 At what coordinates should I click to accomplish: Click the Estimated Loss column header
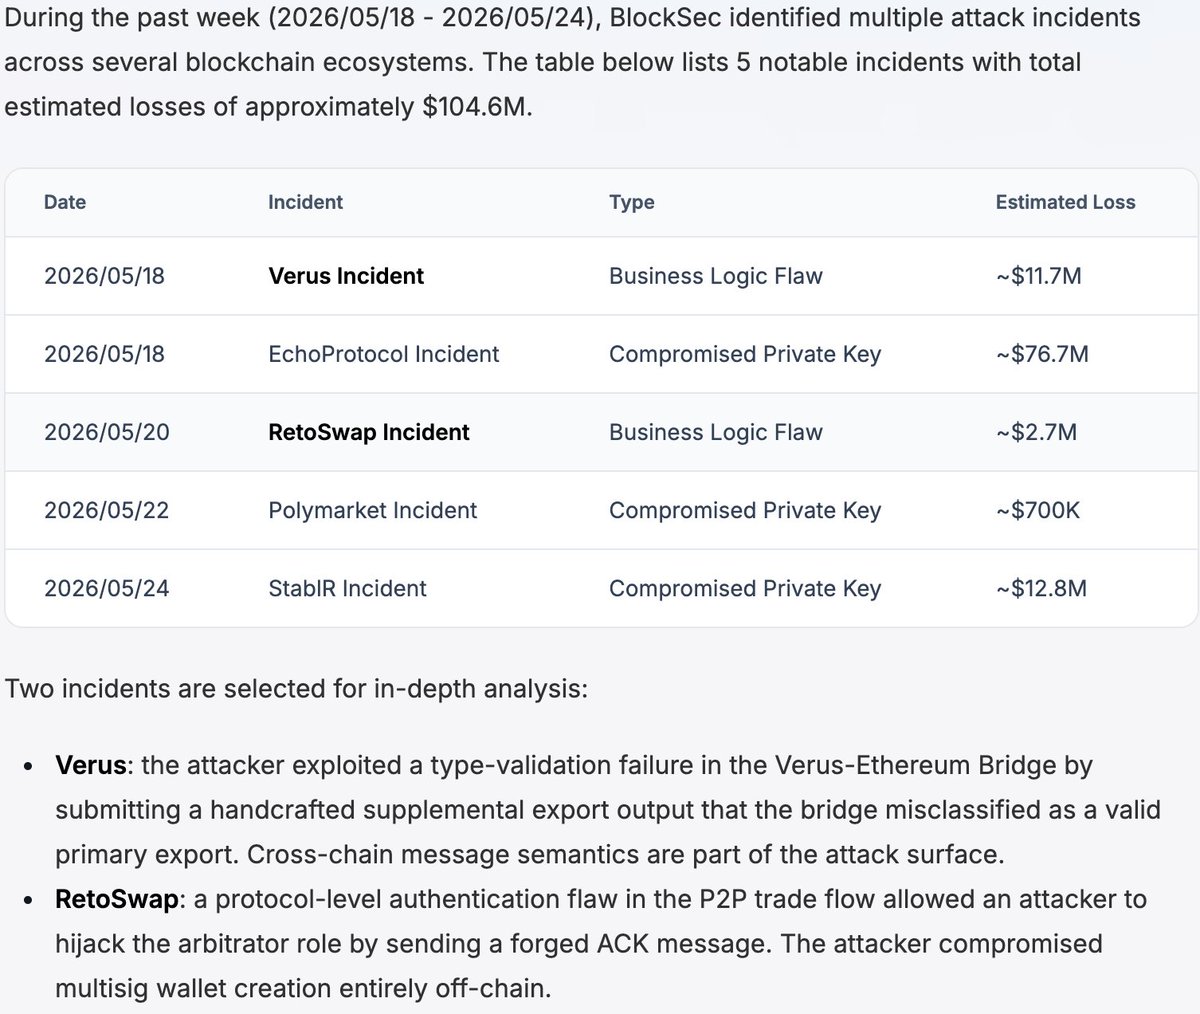pos(1065,202)
